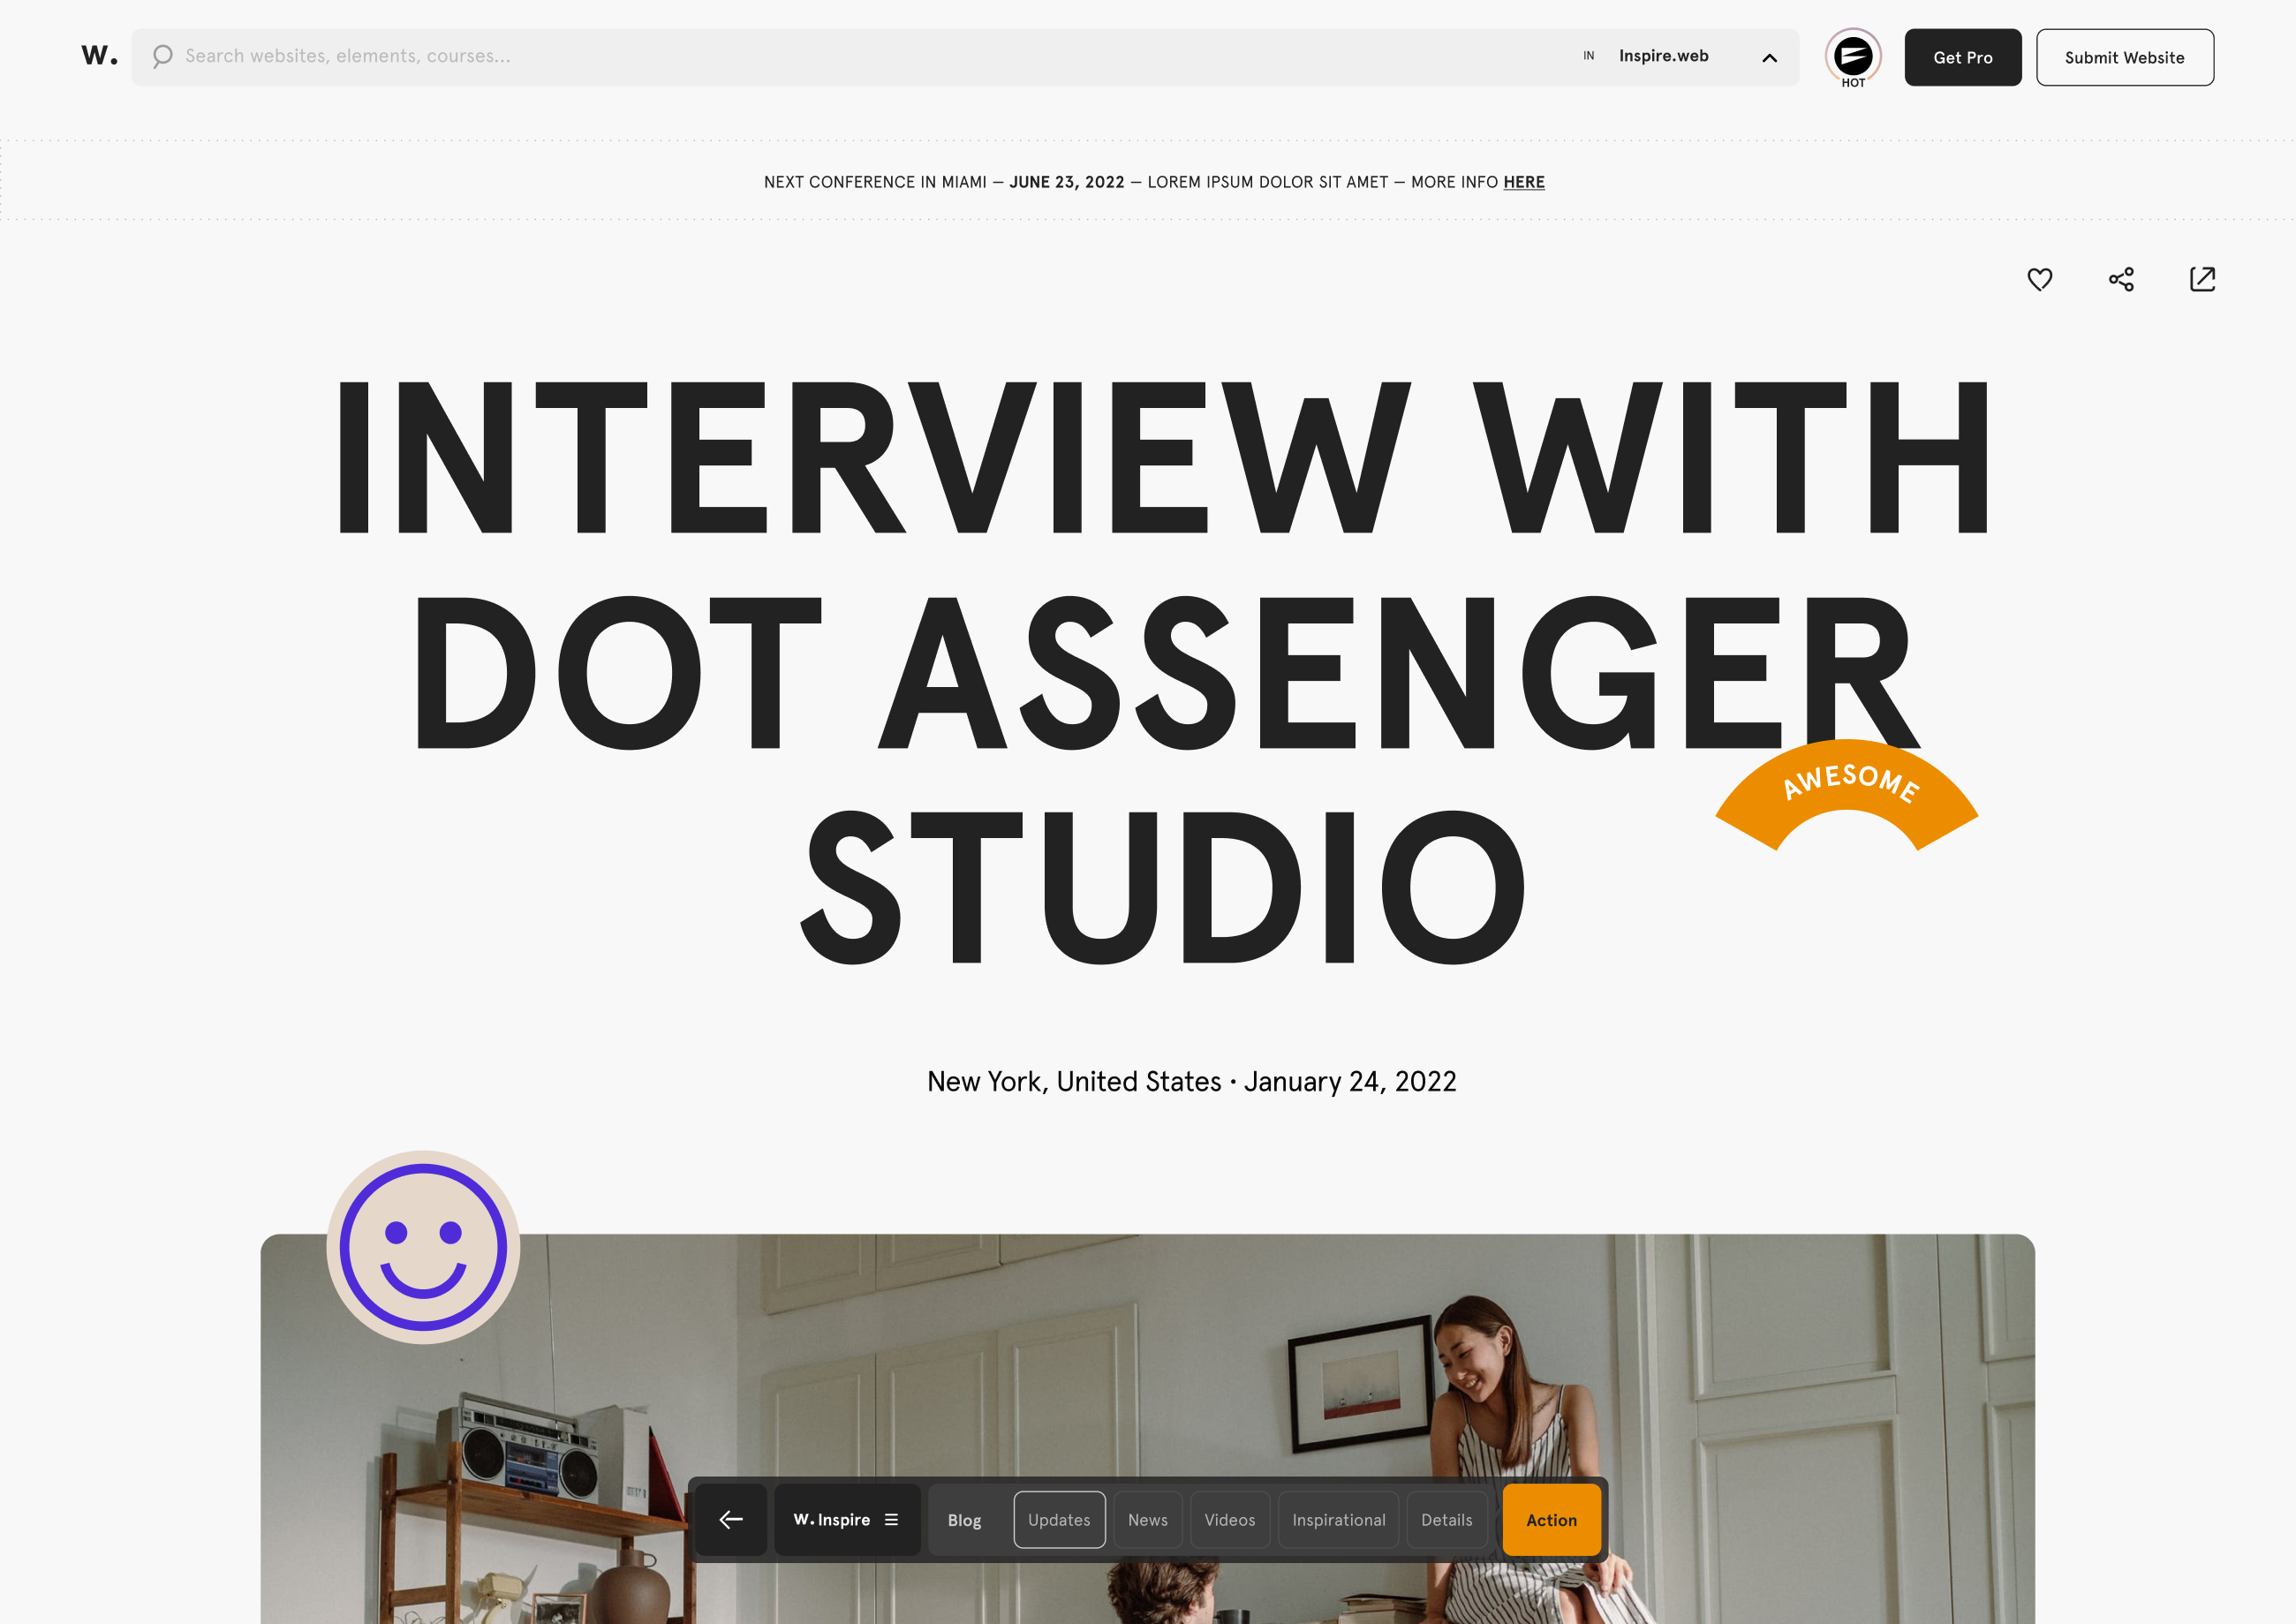The width and height of the screenshot is (2296, 1624).
Task: Select the Updates tab
Action: (x=1059, y=1519)
